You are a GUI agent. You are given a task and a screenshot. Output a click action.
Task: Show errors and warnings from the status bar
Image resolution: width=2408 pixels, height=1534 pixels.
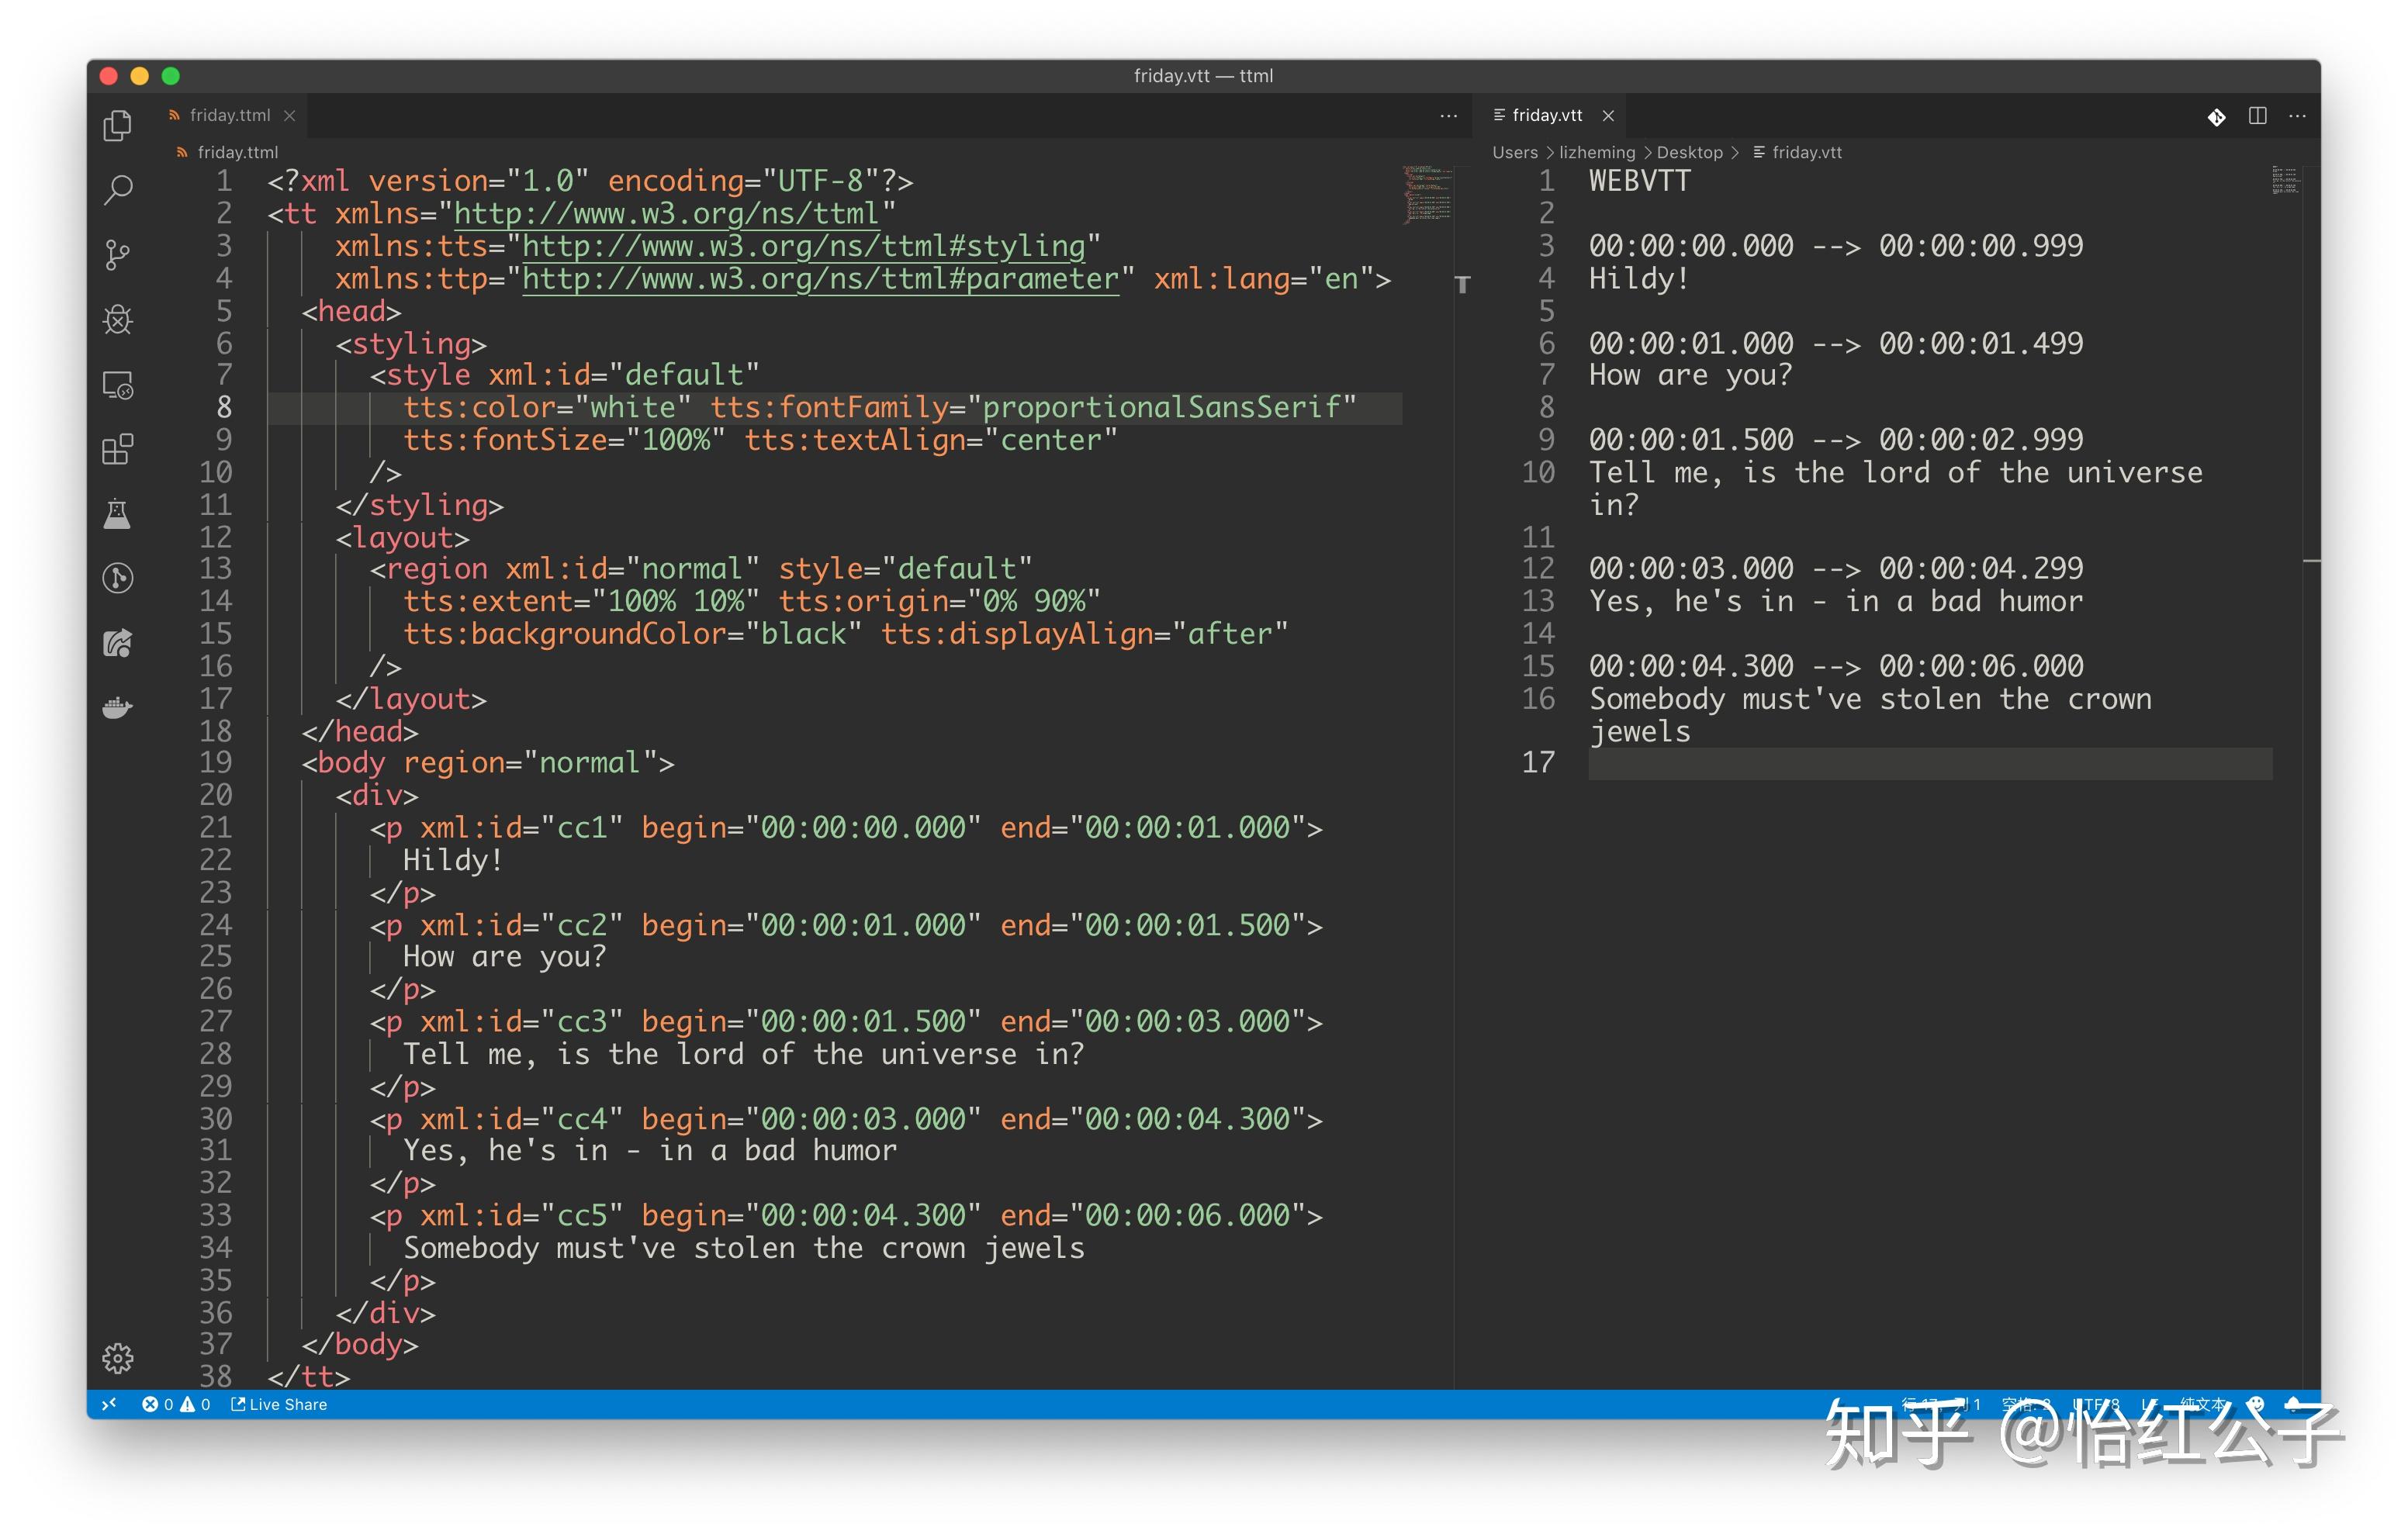point(175,1404)
